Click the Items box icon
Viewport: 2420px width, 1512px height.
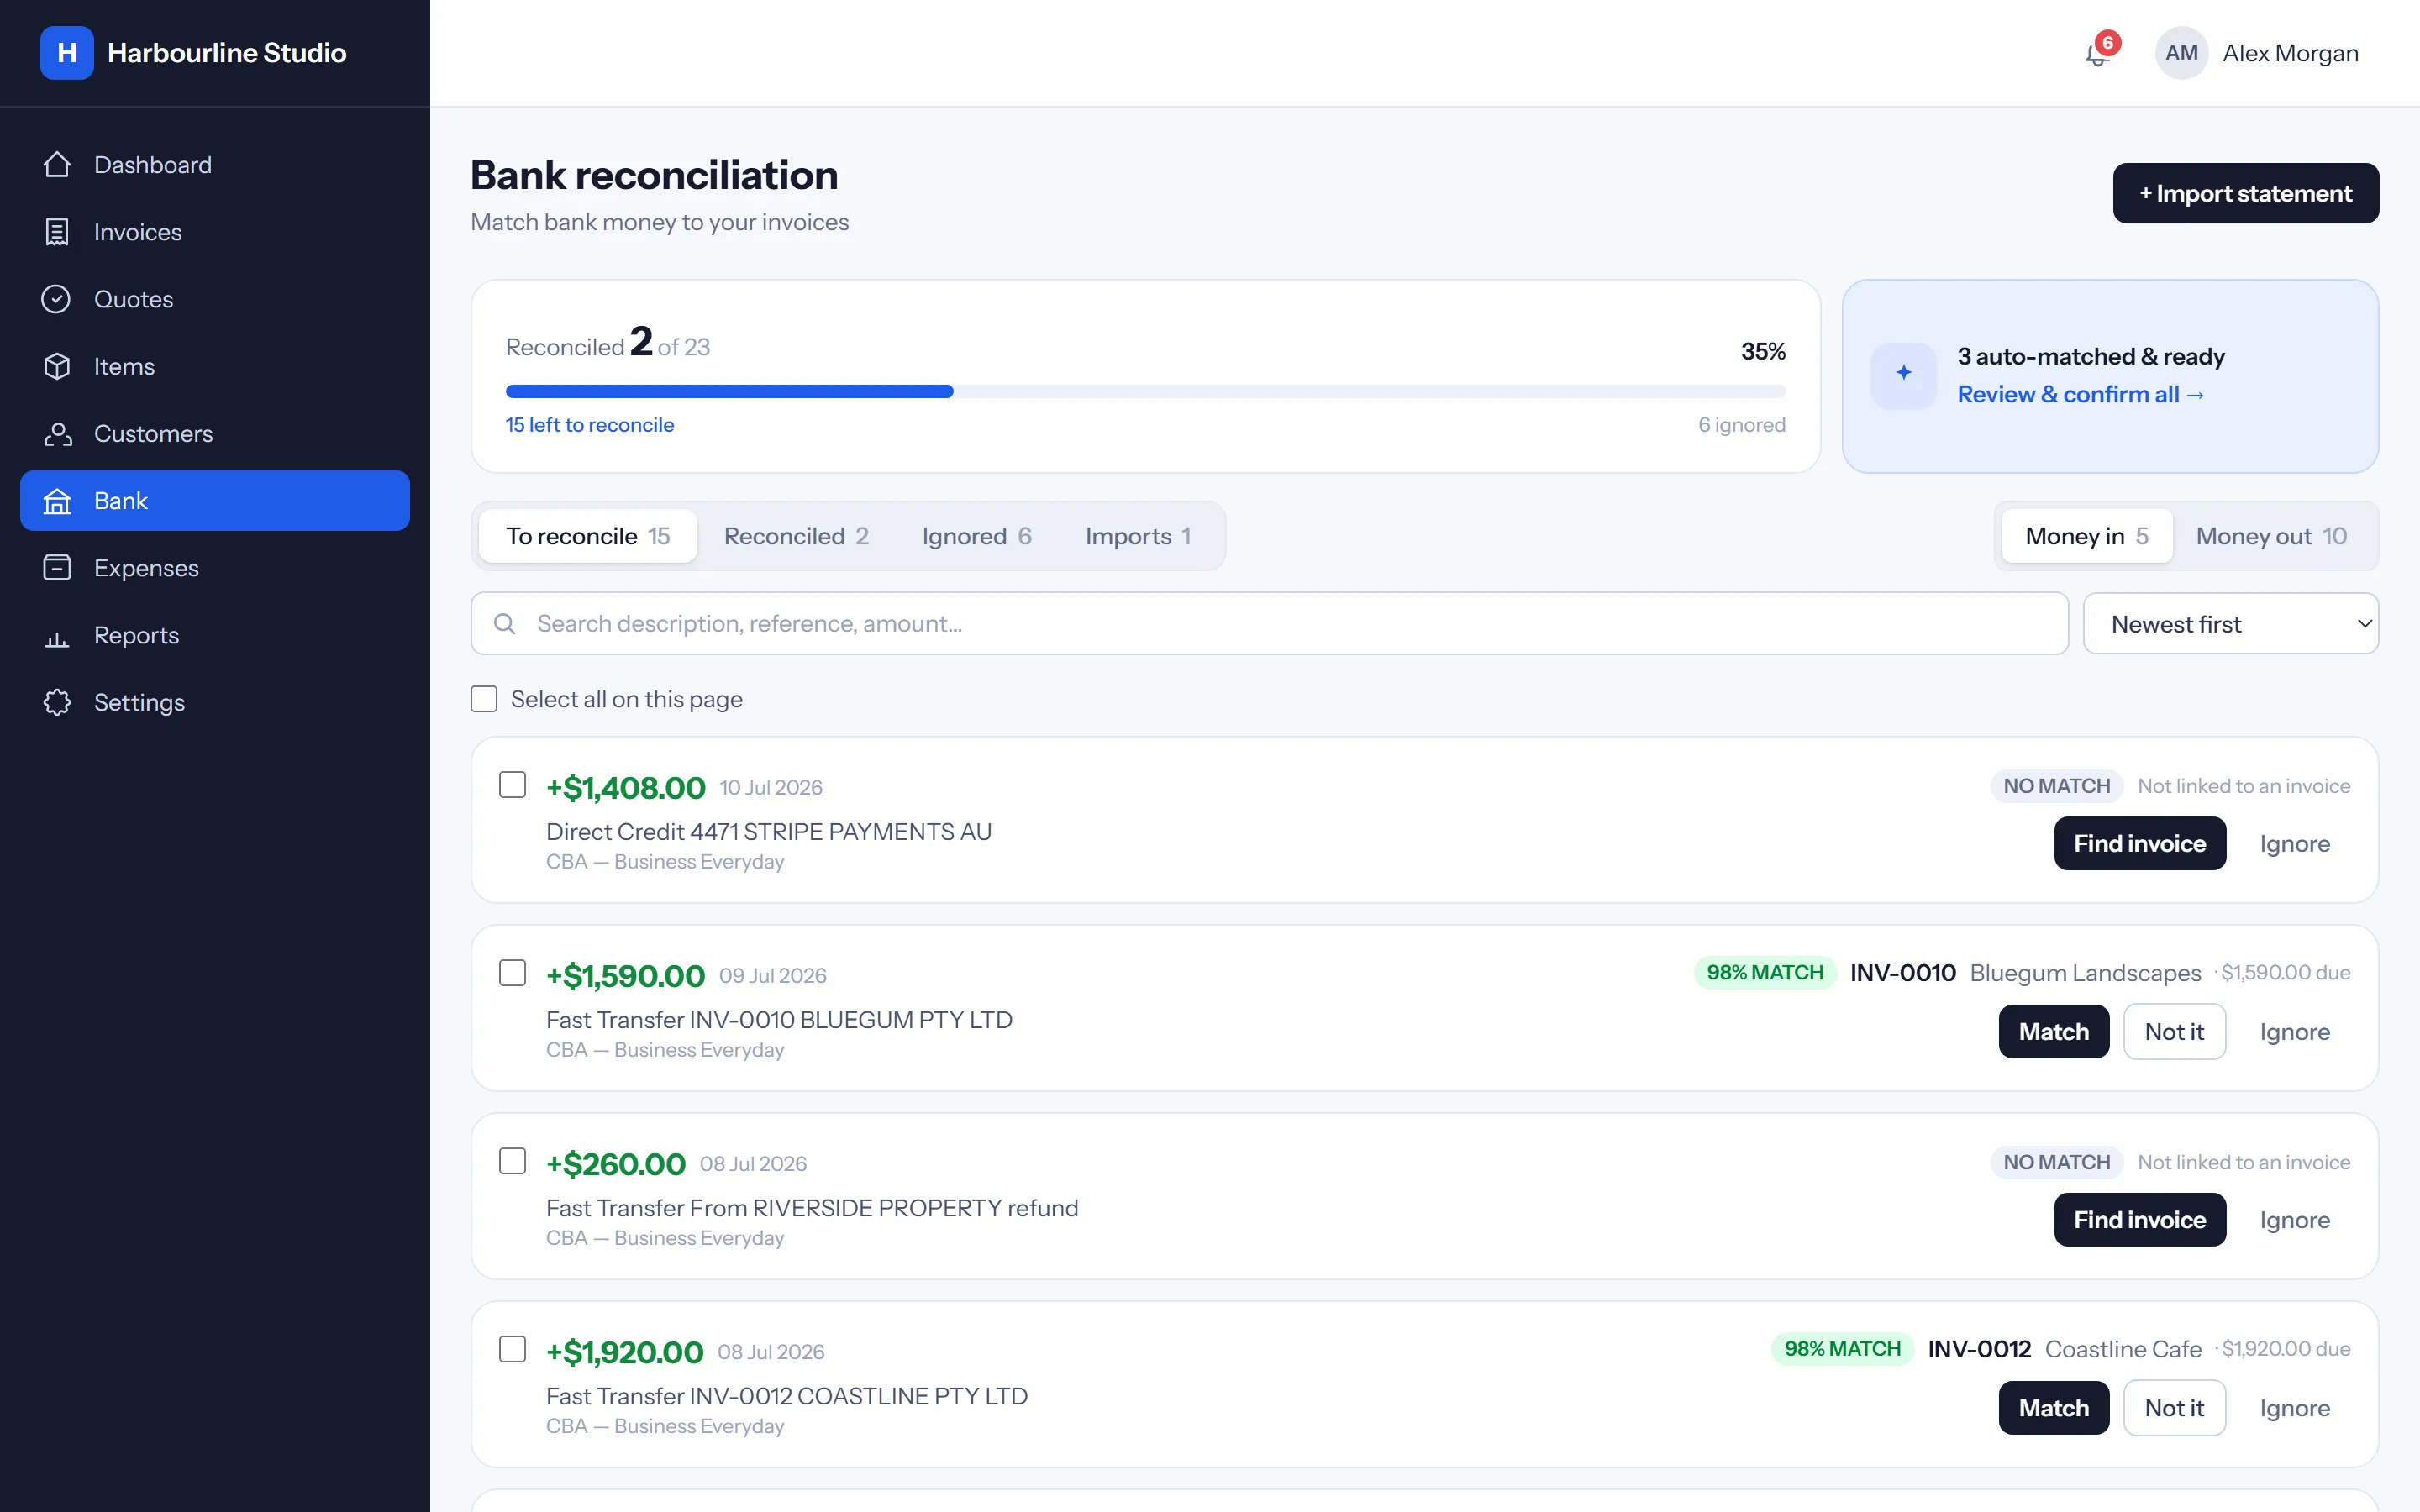[57, 366]
